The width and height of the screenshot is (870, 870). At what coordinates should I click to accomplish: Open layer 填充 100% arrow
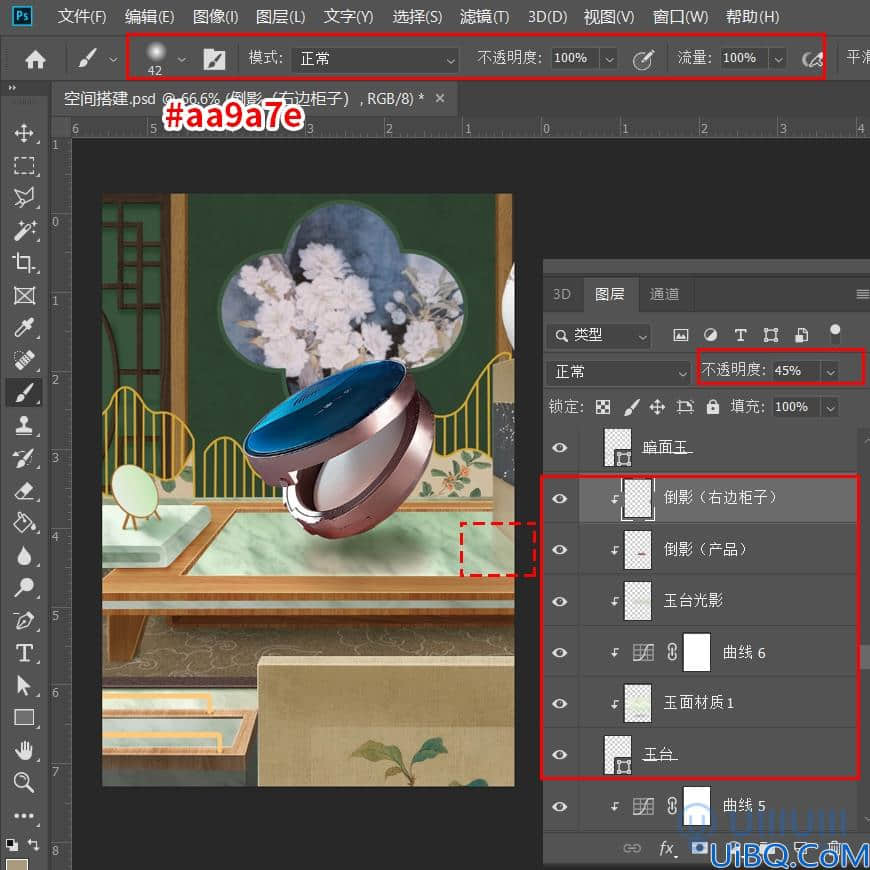830,408
